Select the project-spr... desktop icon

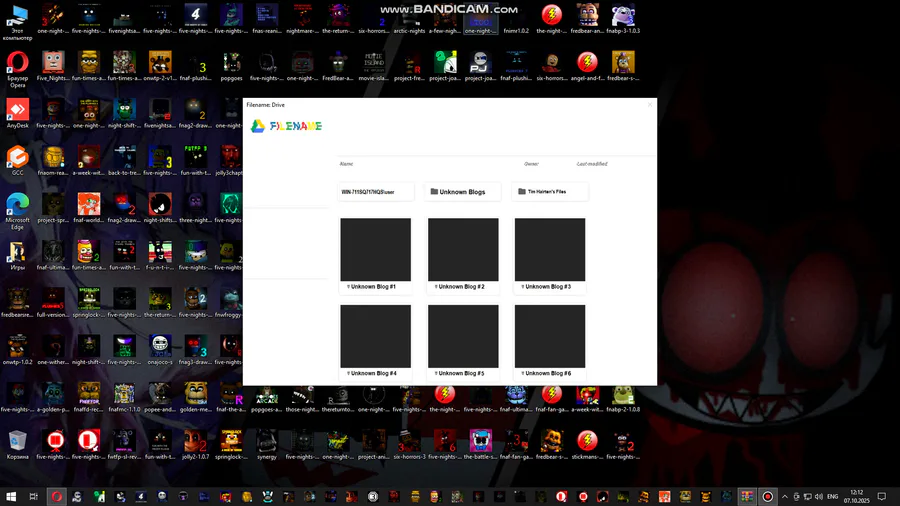point(53,208)
